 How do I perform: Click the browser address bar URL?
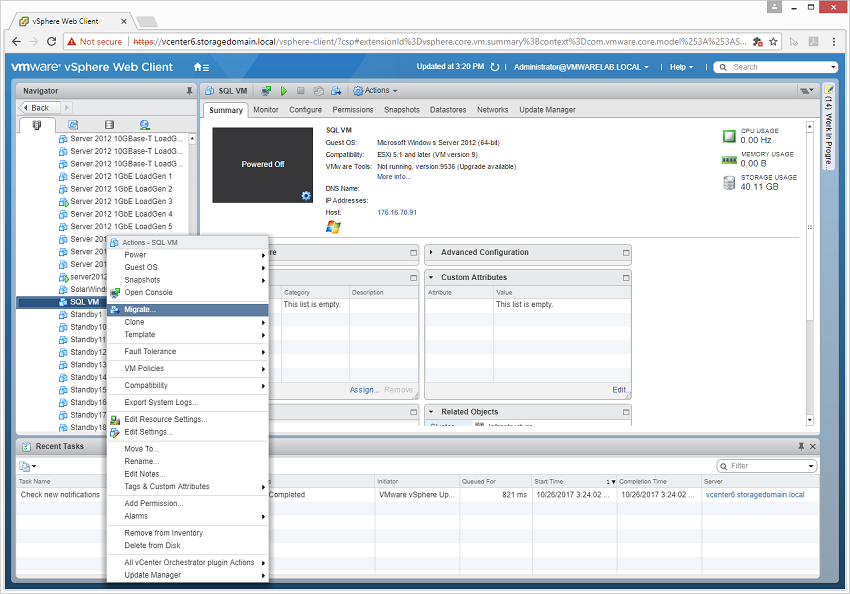(439, 42)
